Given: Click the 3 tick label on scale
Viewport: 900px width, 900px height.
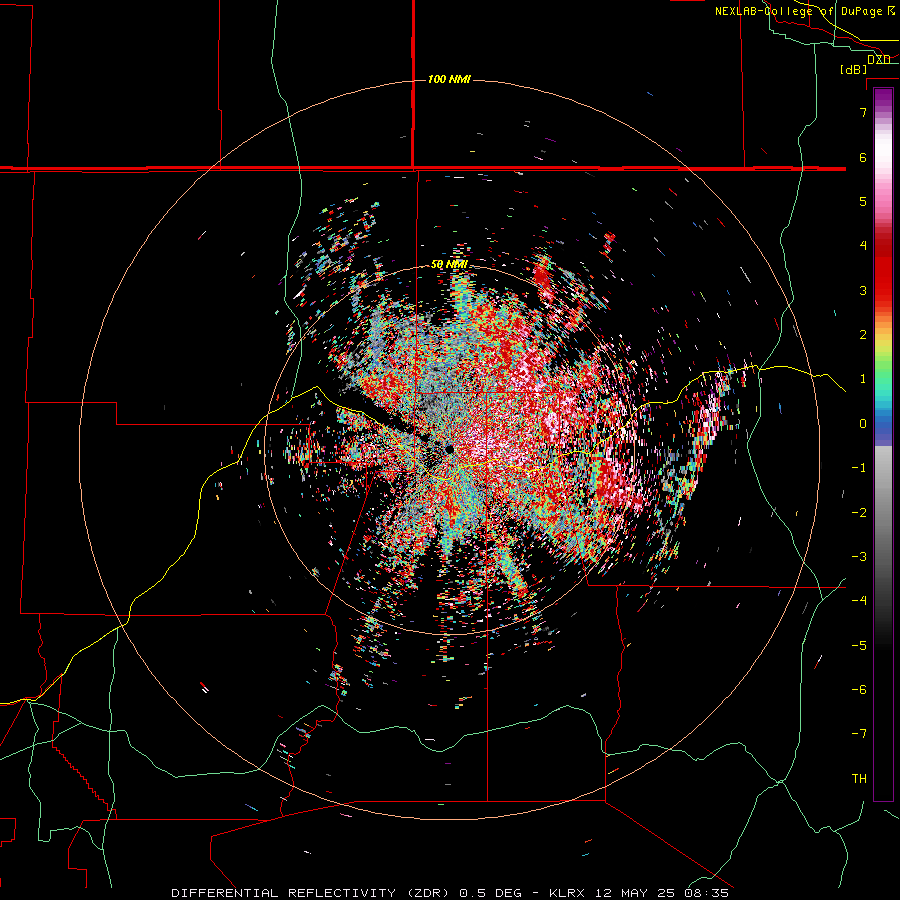Looking at the screenshot, I should [863, 290].
